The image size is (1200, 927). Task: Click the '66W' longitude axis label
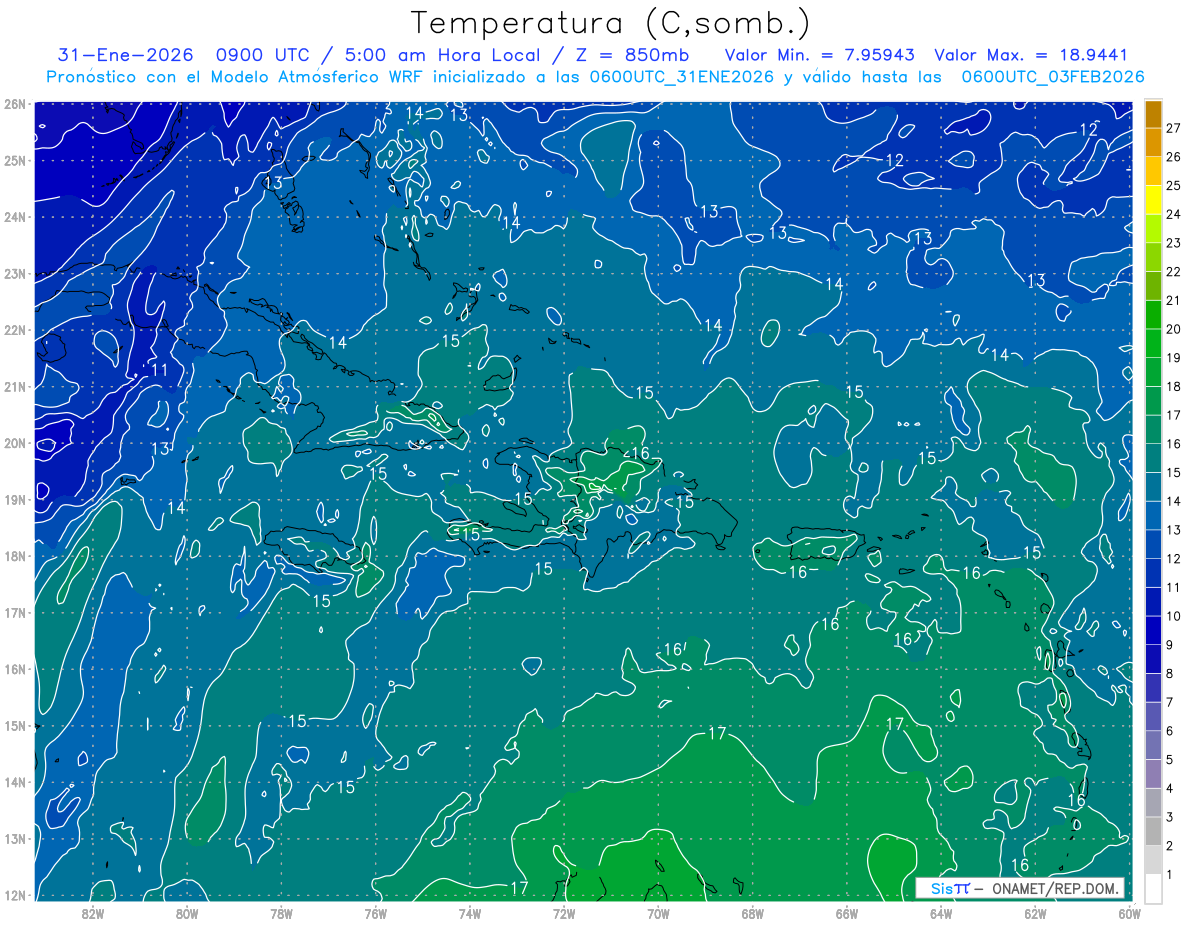coord(846,913)
